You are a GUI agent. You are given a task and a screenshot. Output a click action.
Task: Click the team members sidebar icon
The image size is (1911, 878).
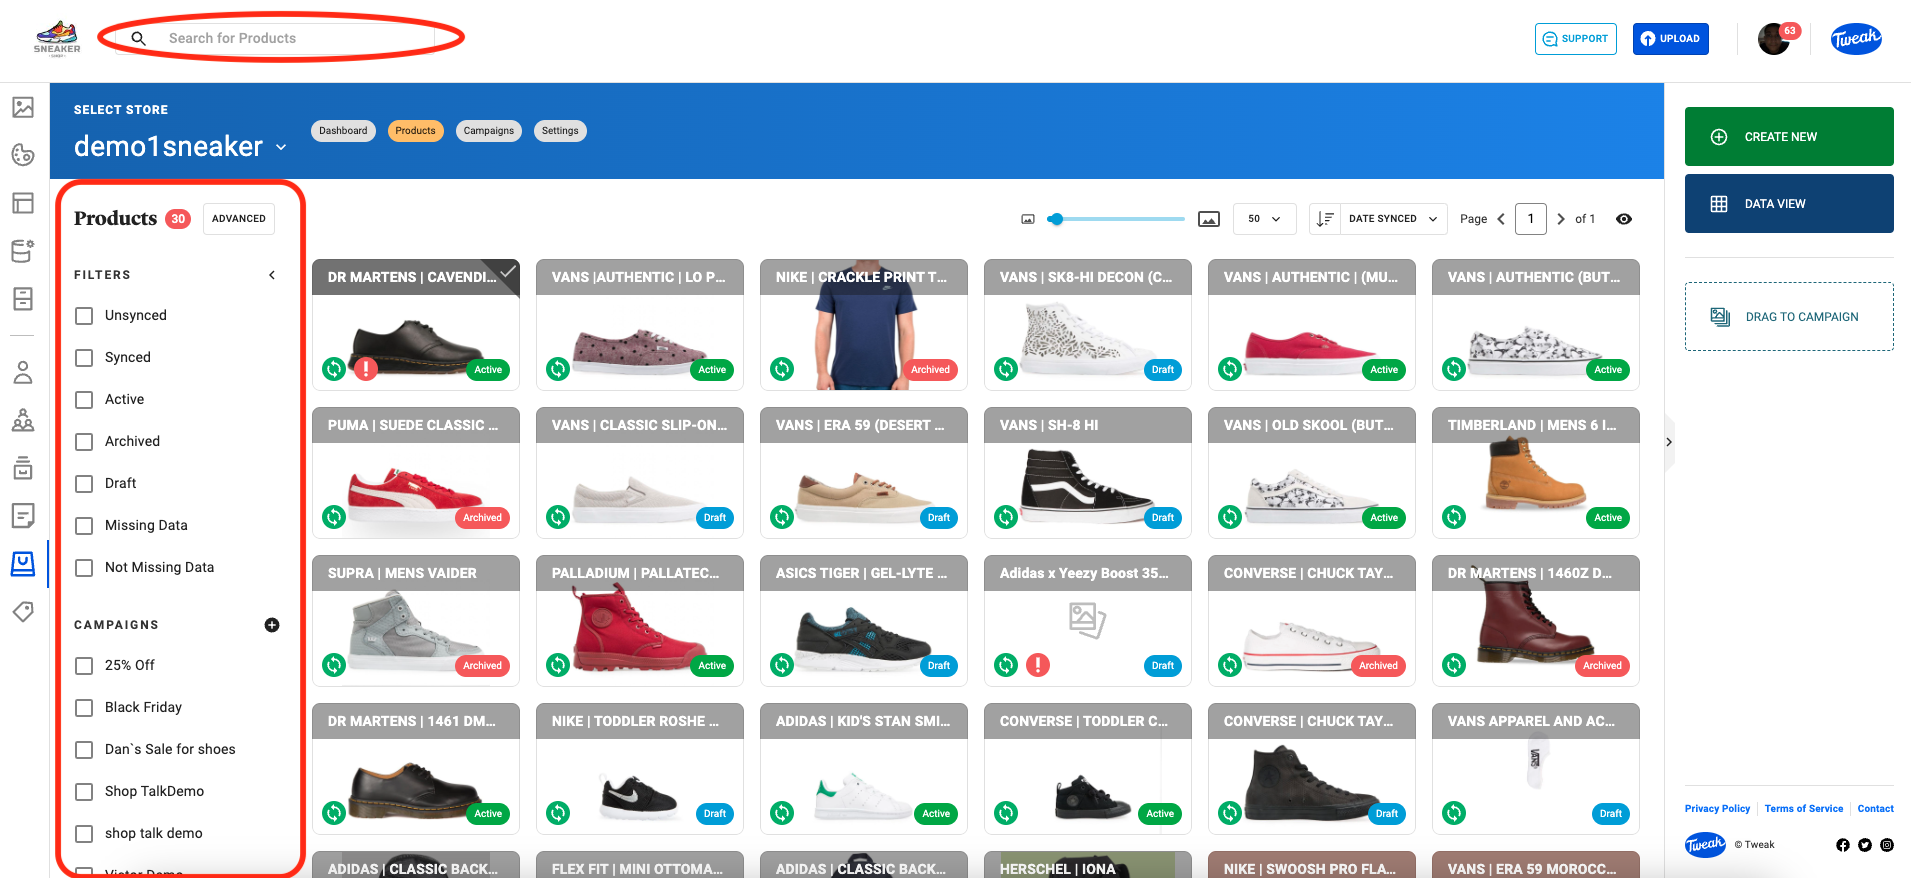tap(23, 420)
